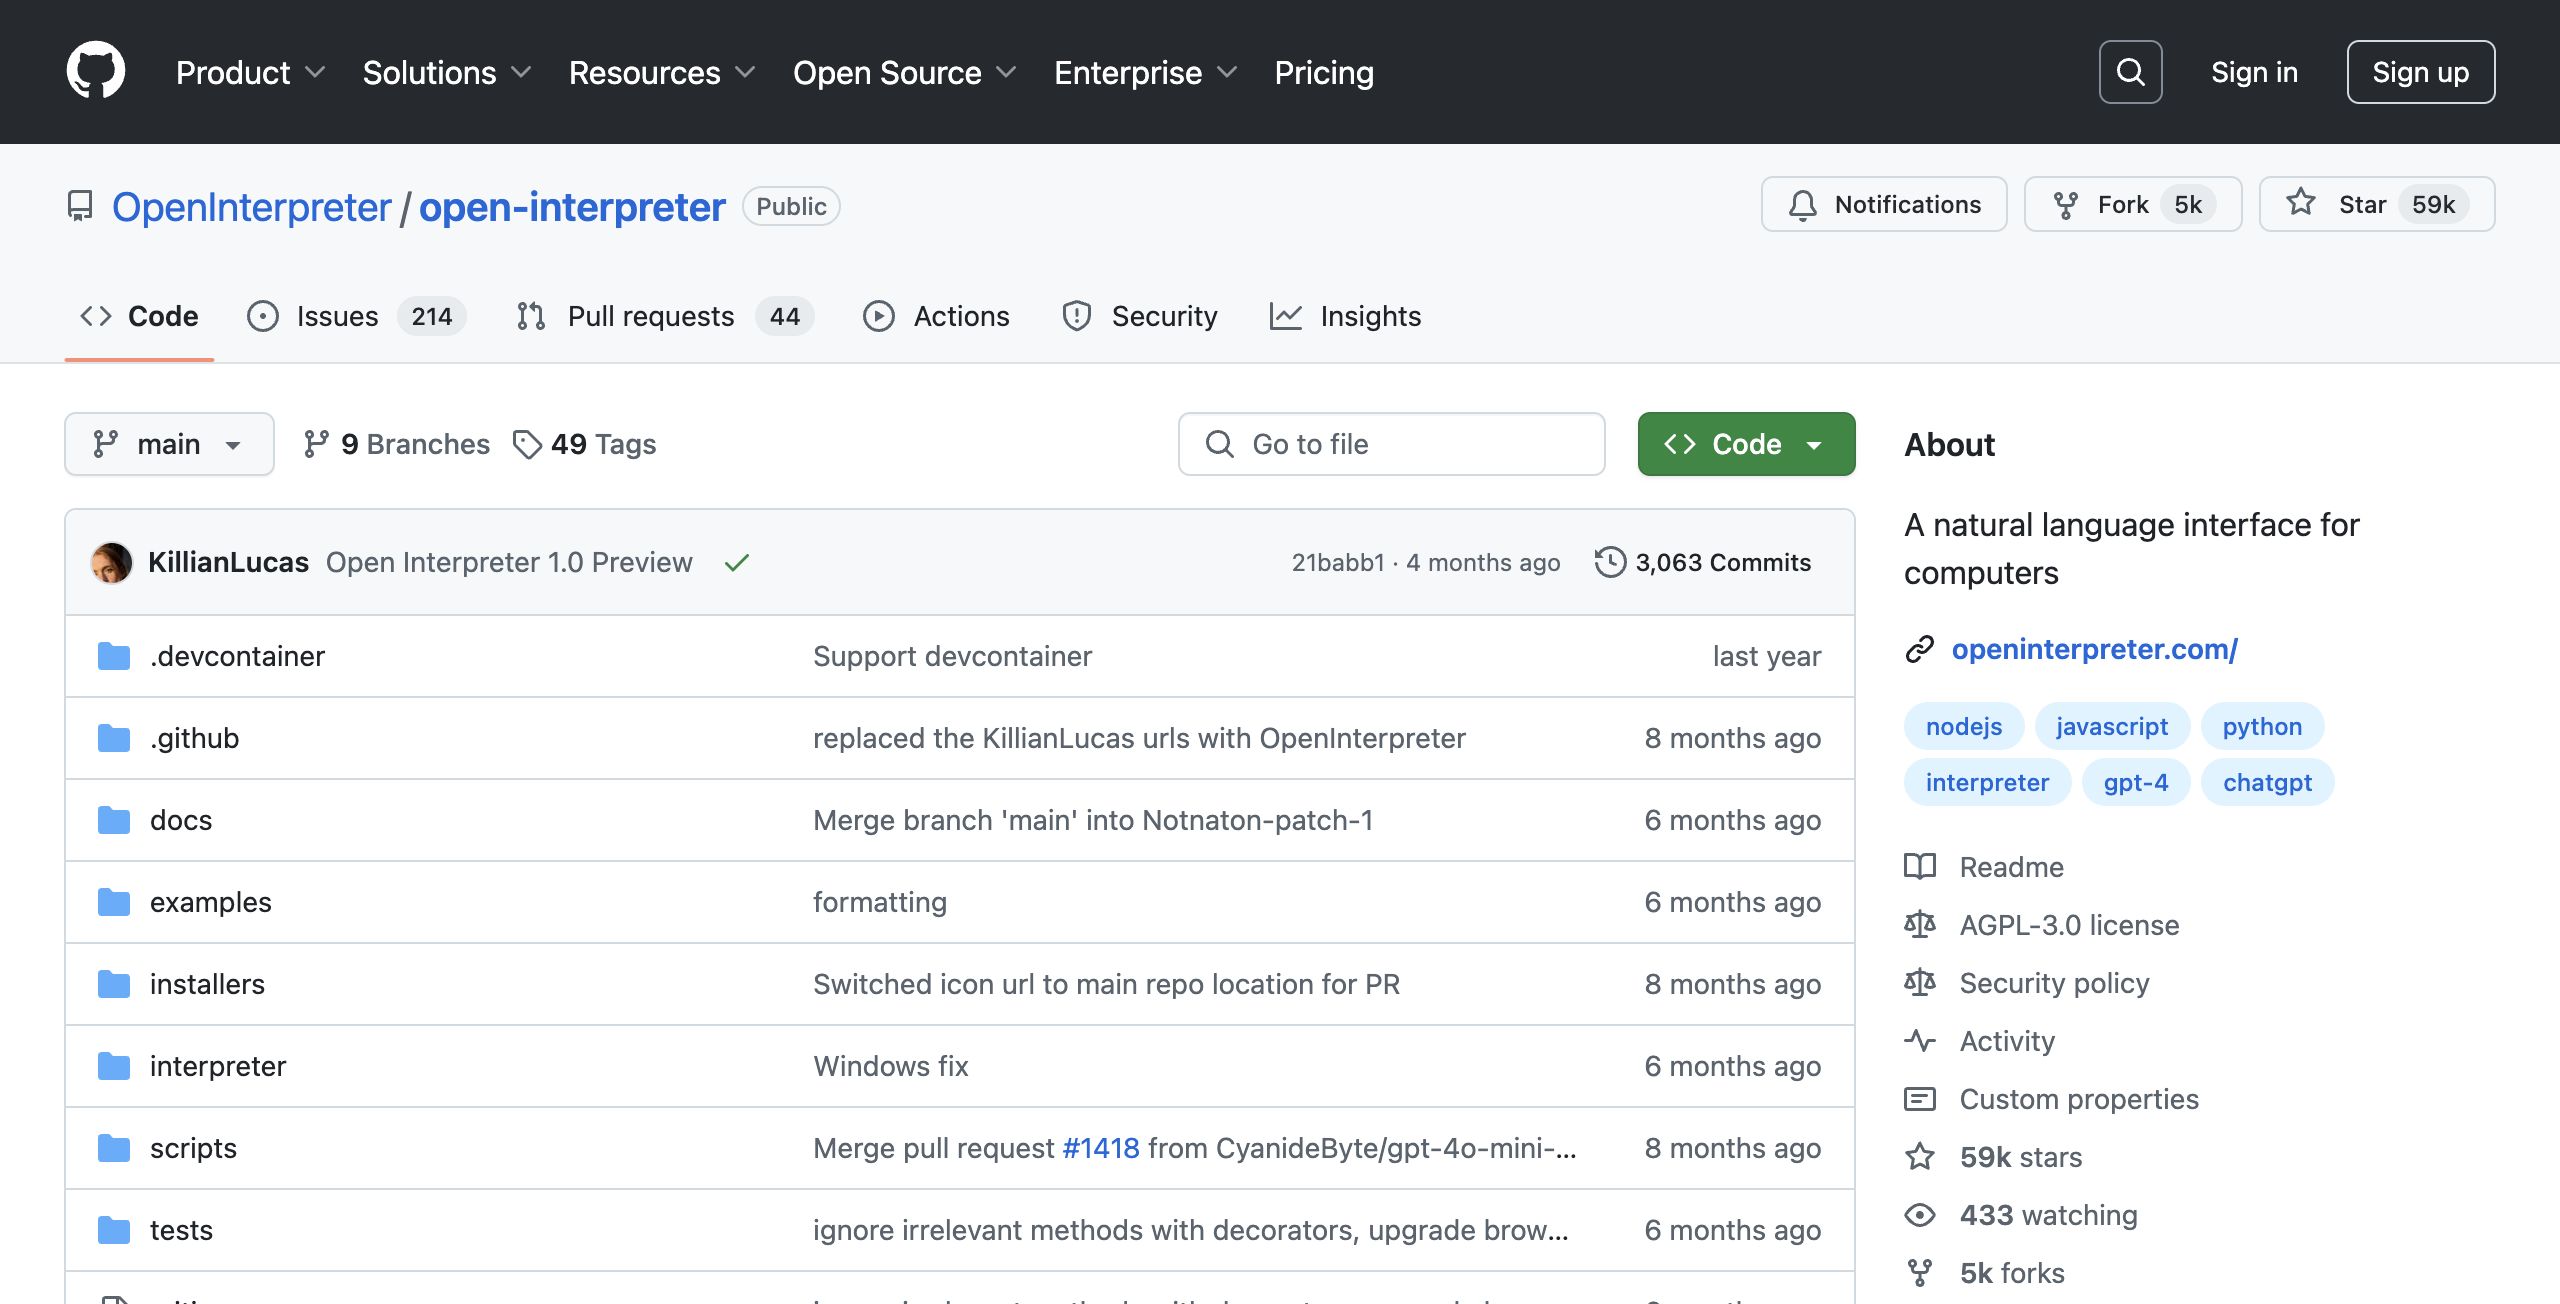
Task: Click the GitHub Octocat logo
Action: click(x=96, y=71)
